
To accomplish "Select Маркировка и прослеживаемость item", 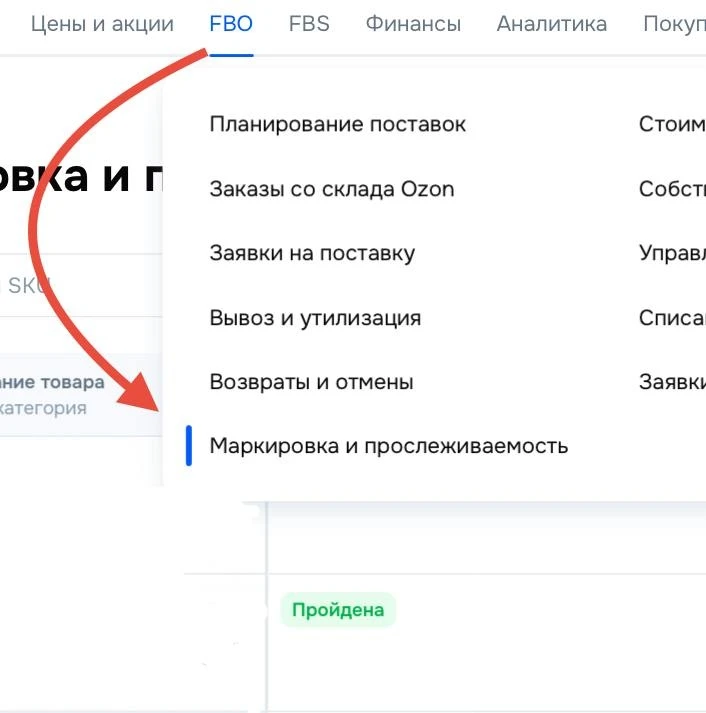I will tap(389, 446).
